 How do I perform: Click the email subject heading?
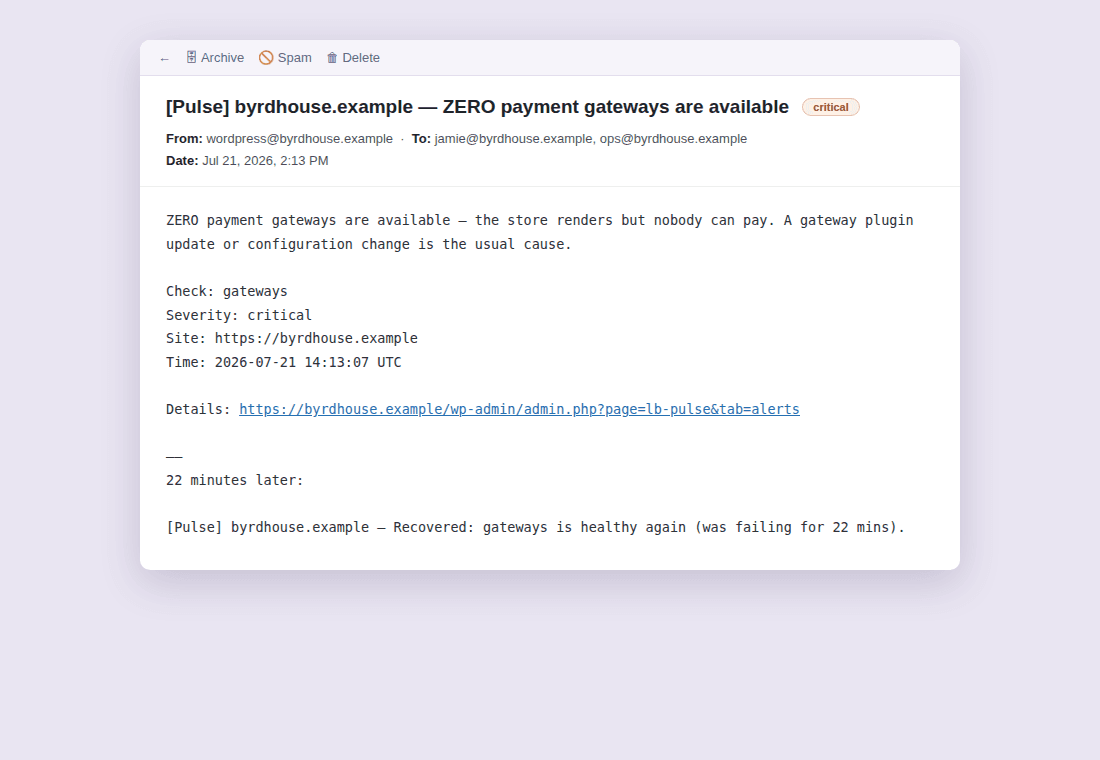pos(477,107)
